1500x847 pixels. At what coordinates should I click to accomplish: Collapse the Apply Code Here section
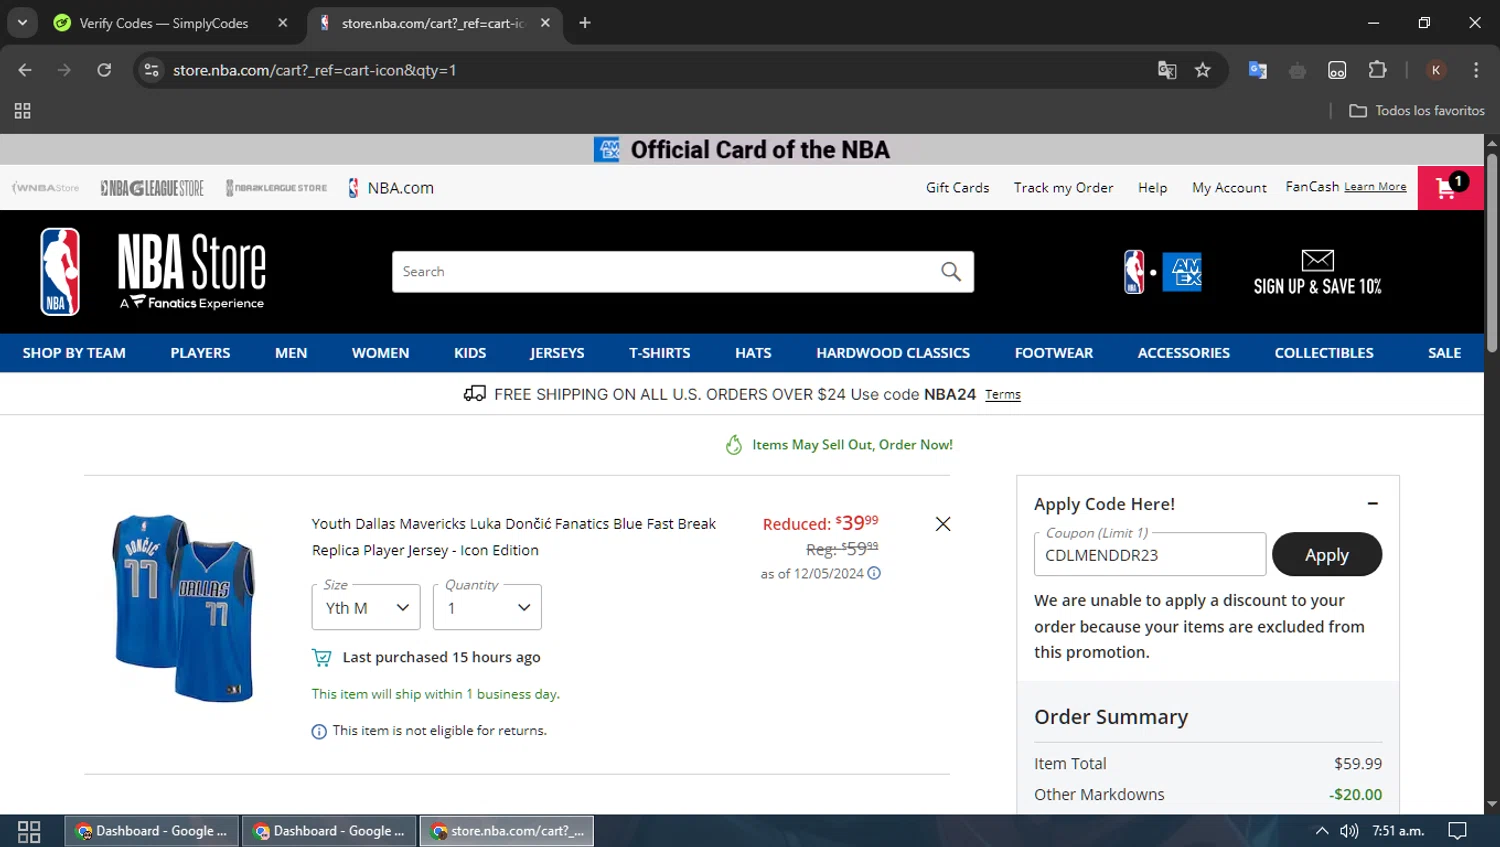pos(1373,504)
